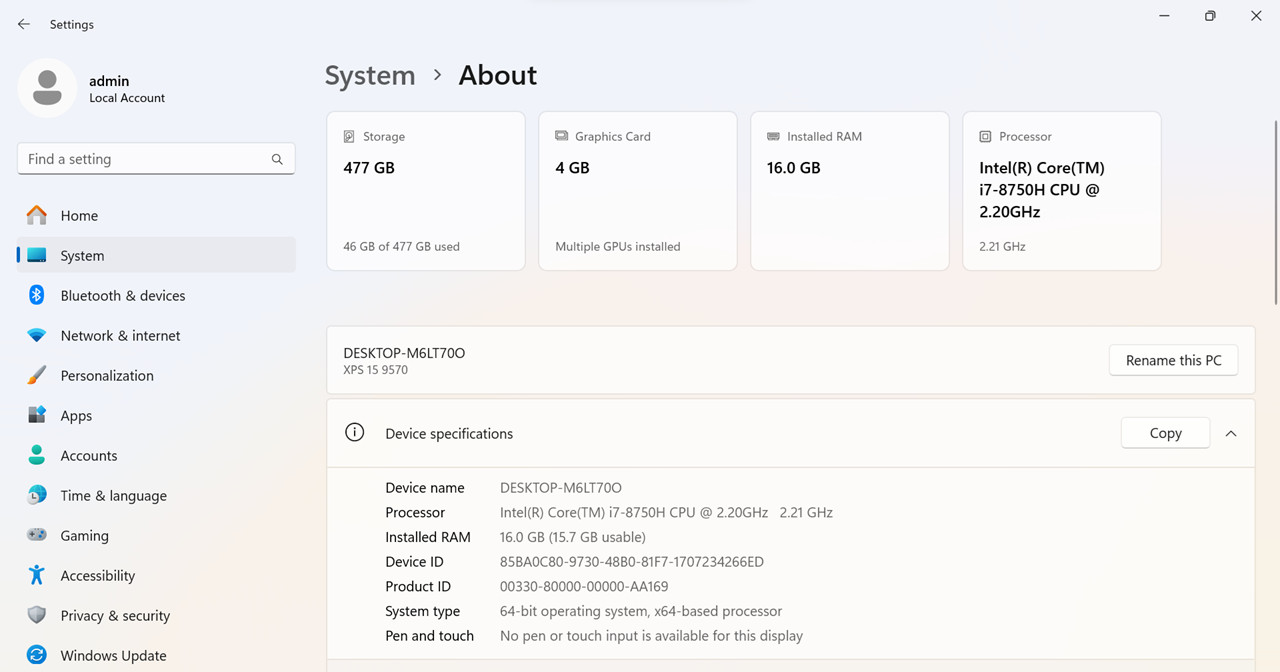The image size is (1280, 672).
Task: Open the Privacy & security shield icon
Action: [x=37, y=615]
